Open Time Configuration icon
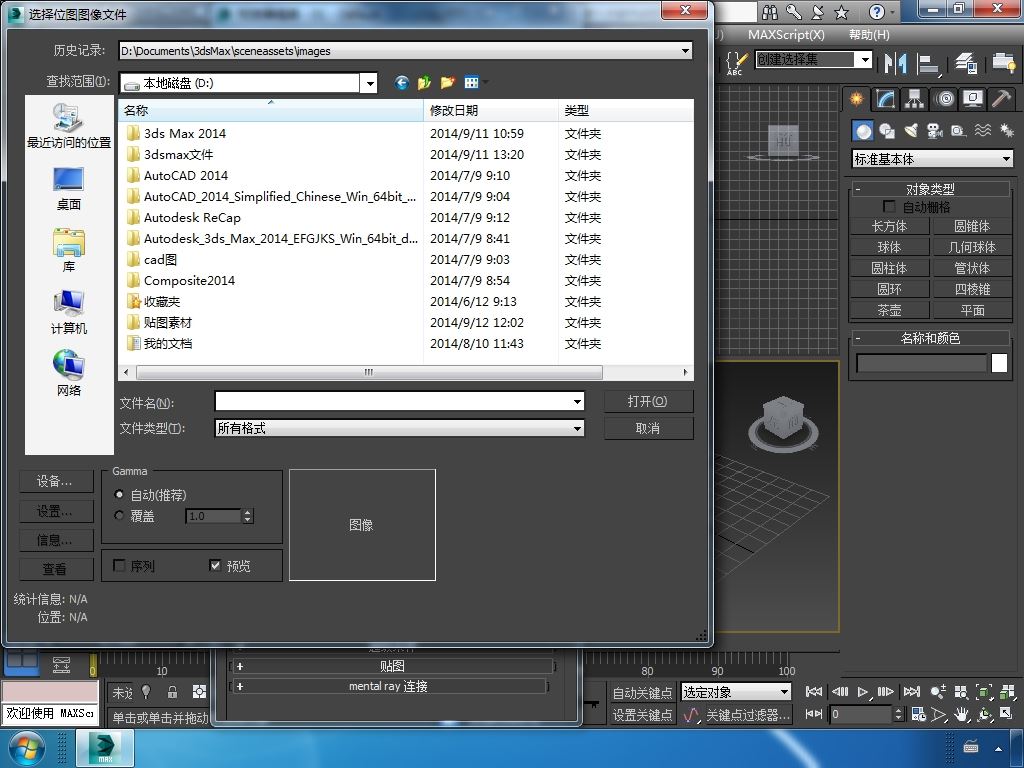Image resolution: width=1024 pixels, height=768 pixels. [919, 714]
